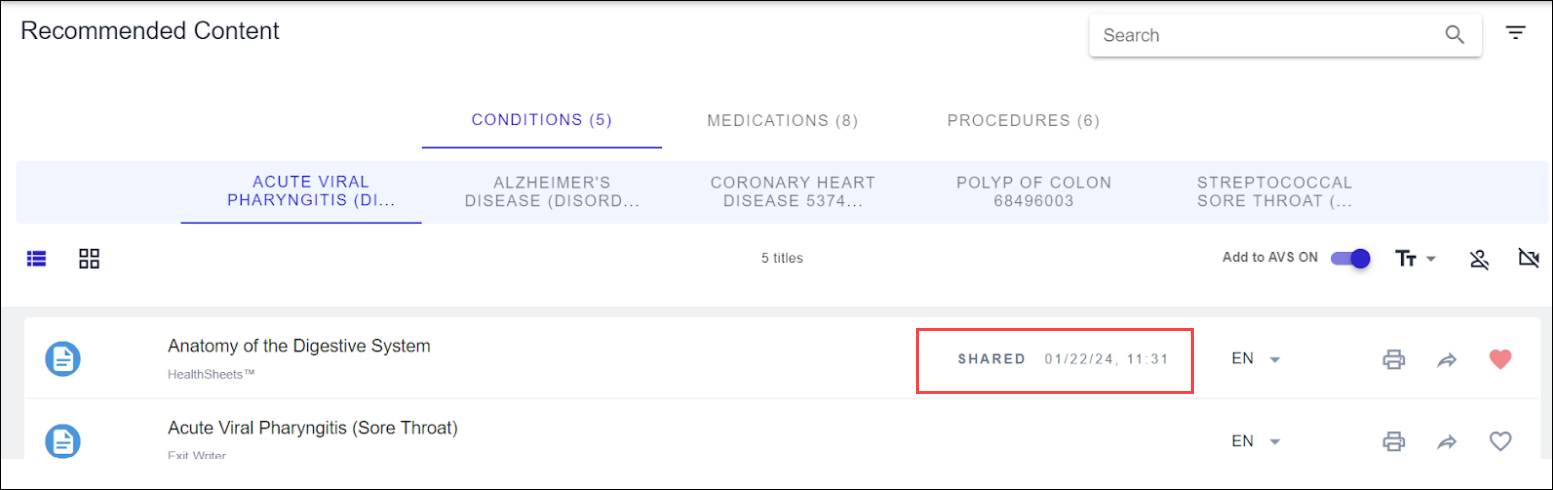Image resolution: width=1553 pixels, height=490 pixels.
Task: Favorite Acute Viral Pharyngitis with heart
Action: tap(1499, 441)
